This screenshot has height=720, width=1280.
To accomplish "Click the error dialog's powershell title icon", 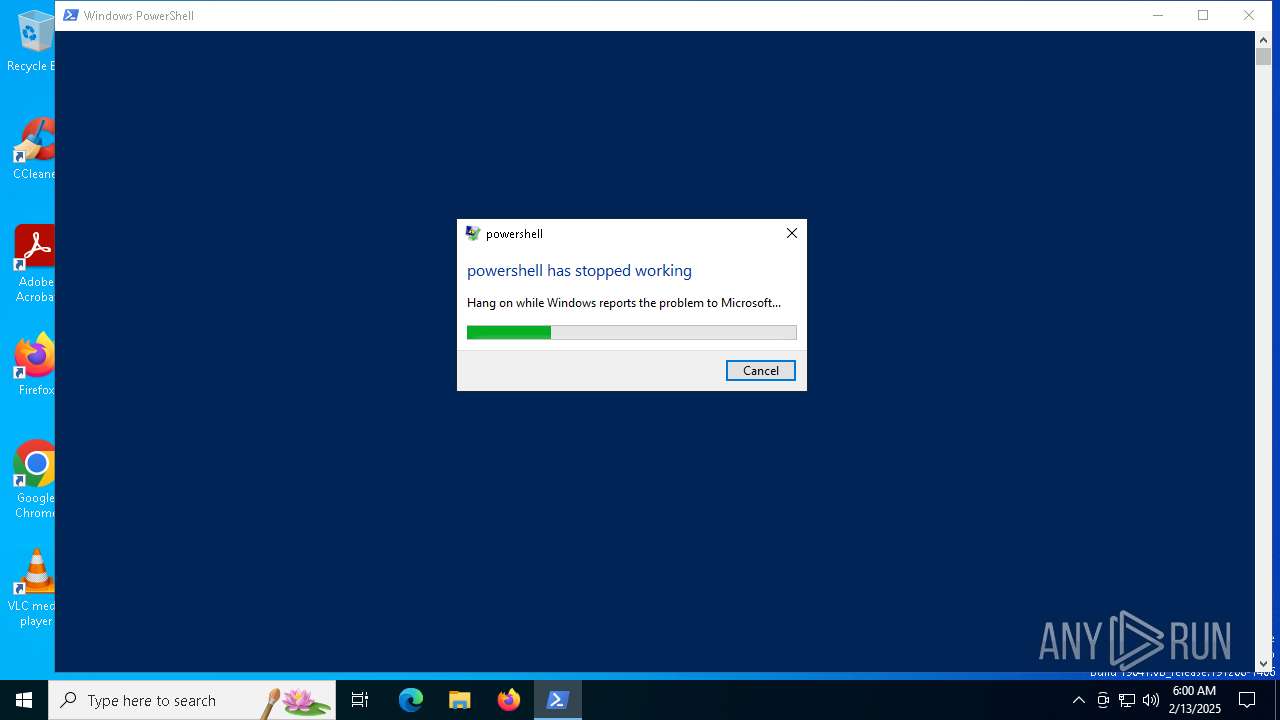I will [x=473, y=233].
